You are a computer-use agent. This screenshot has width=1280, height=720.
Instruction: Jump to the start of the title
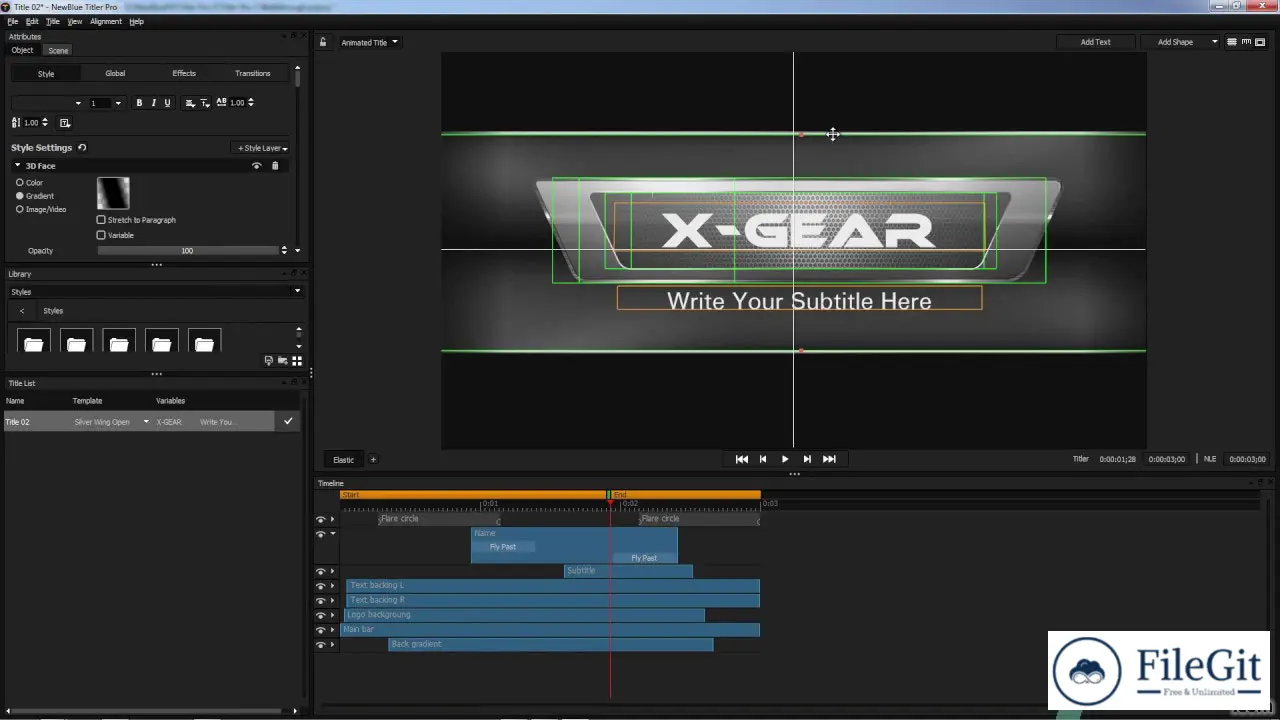742,459
